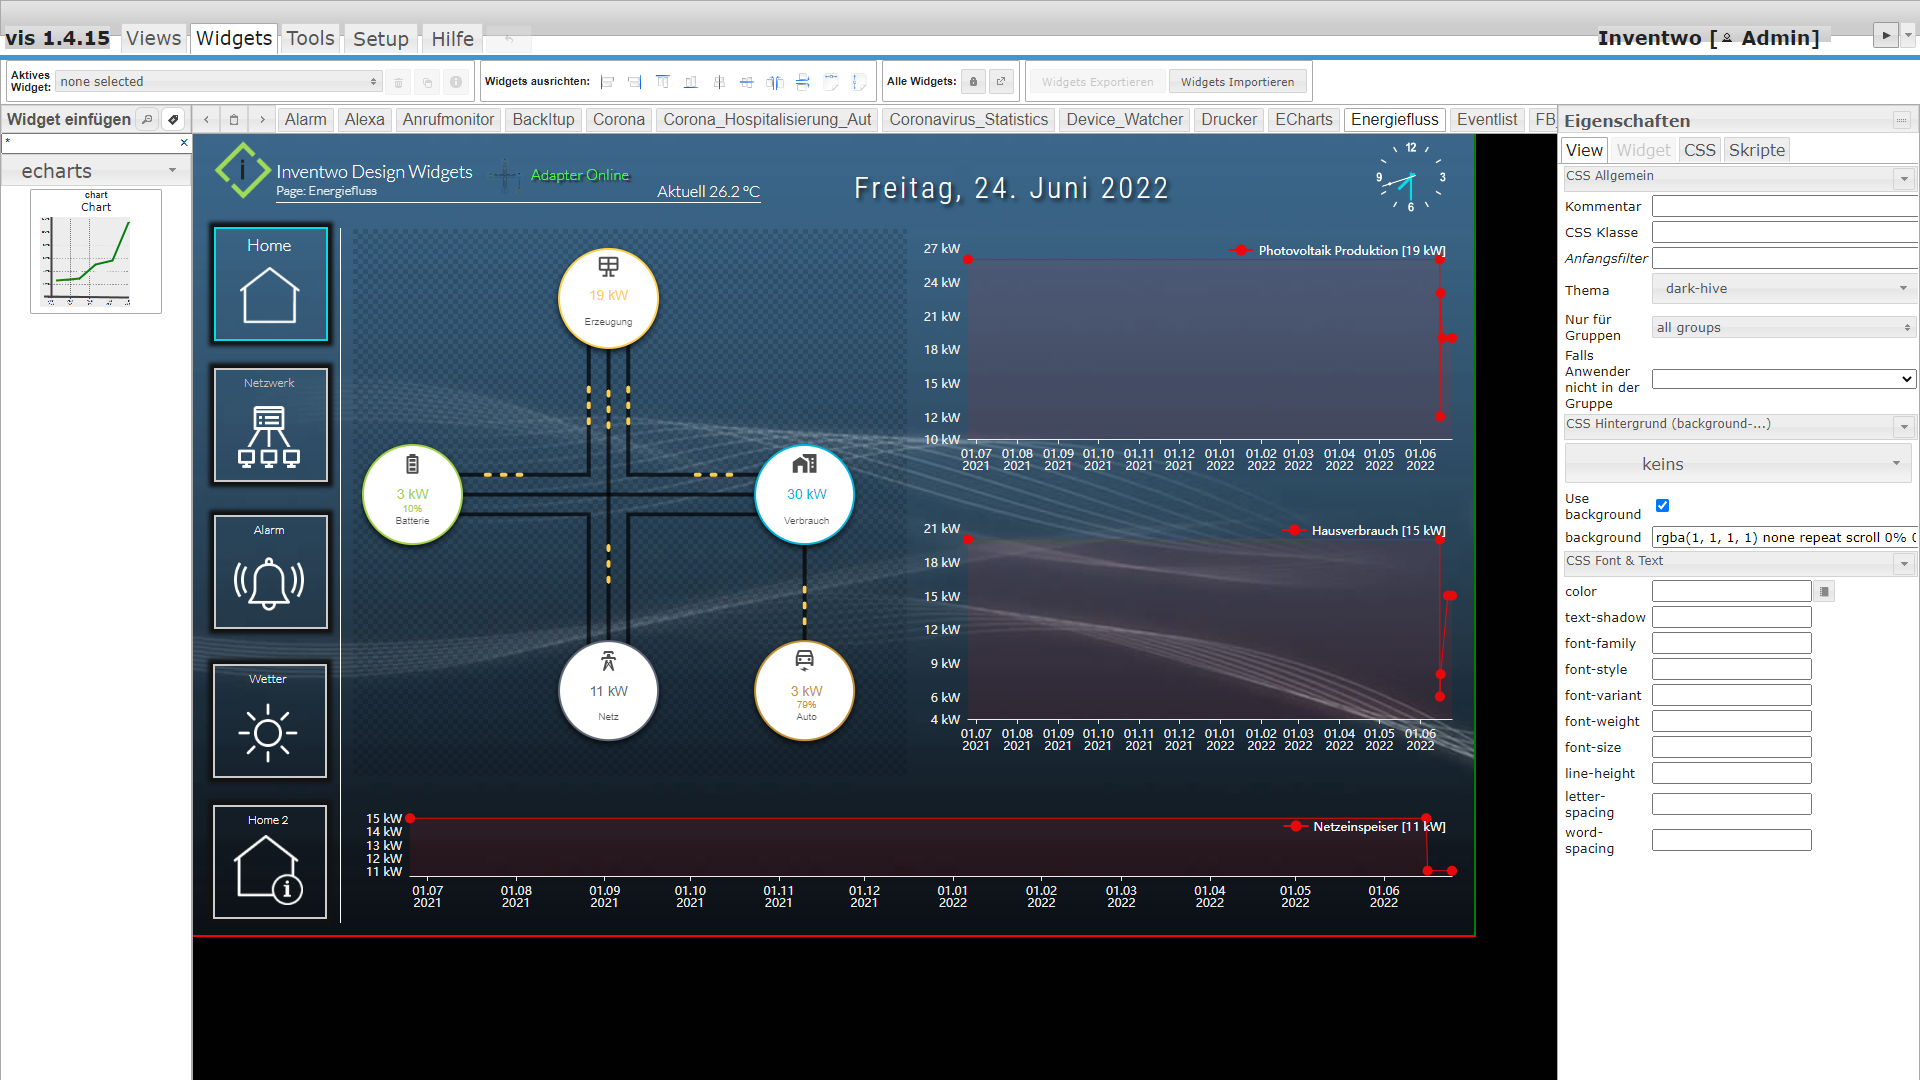Screen dimensions: 1920x1080
Task: Open the Views menu
Action: 154,38
